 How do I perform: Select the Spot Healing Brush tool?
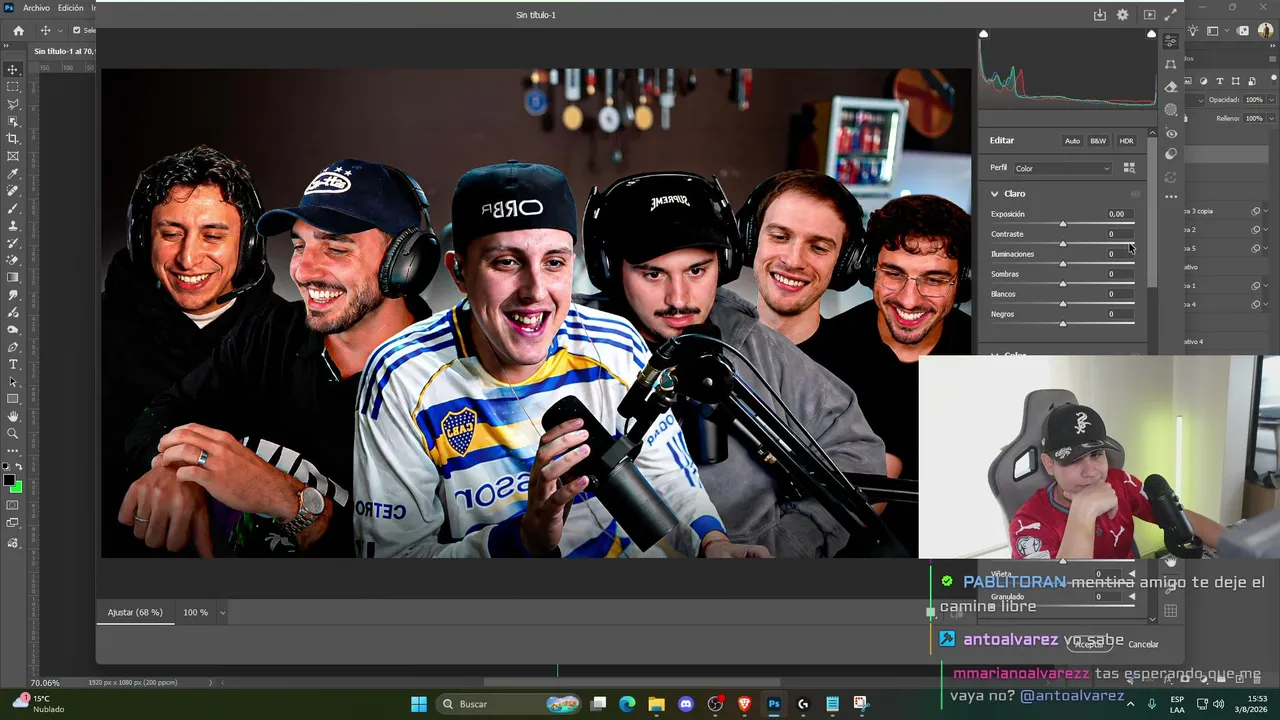click(13, 191)
